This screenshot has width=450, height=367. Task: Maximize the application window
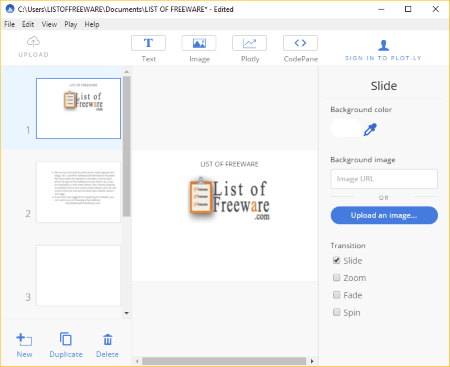(x=408, y=9)
